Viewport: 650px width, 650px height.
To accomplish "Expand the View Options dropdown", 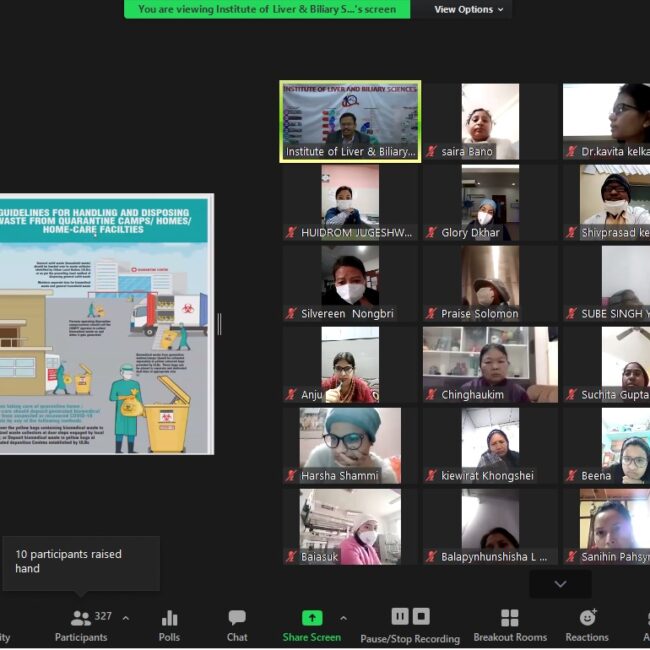I will point(468,9).
